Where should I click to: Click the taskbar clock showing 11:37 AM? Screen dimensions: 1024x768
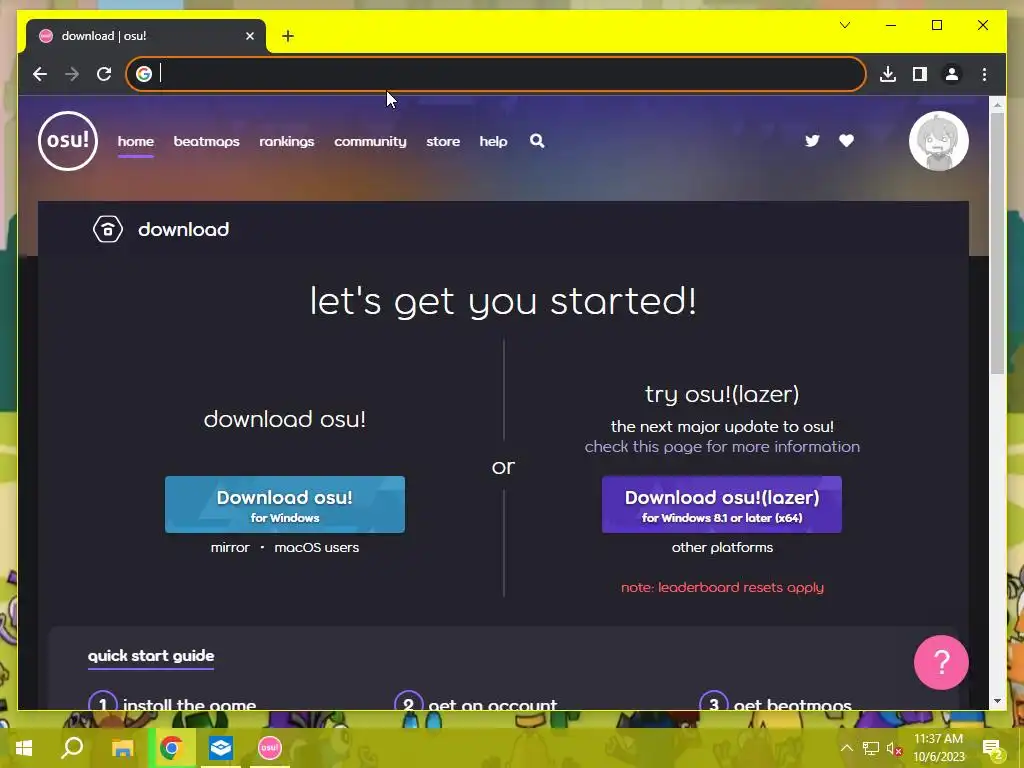point(938,748)
